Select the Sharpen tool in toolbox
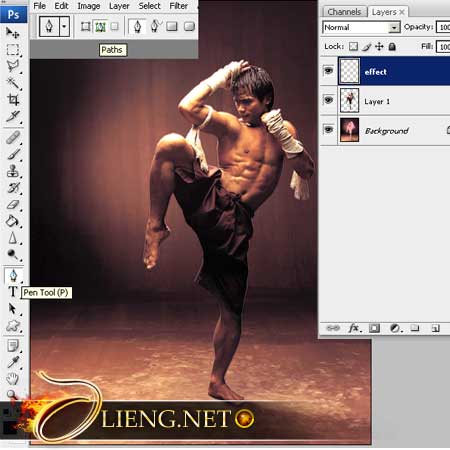 [13, 238]
